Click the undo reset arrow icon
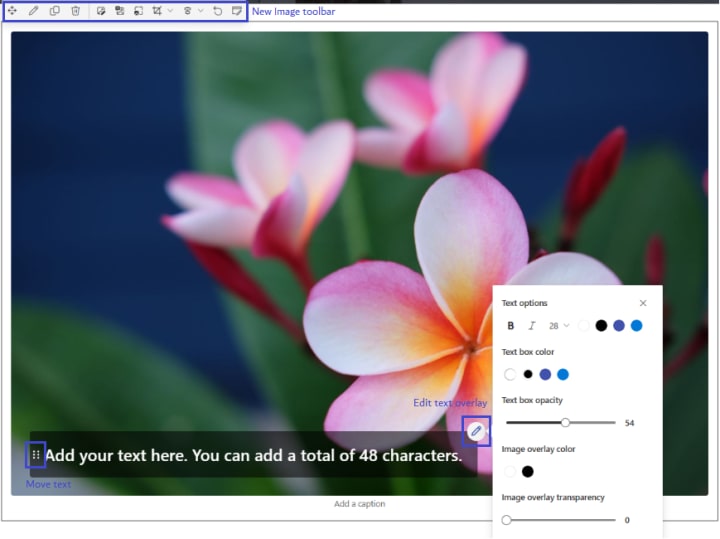 (218, 11)
